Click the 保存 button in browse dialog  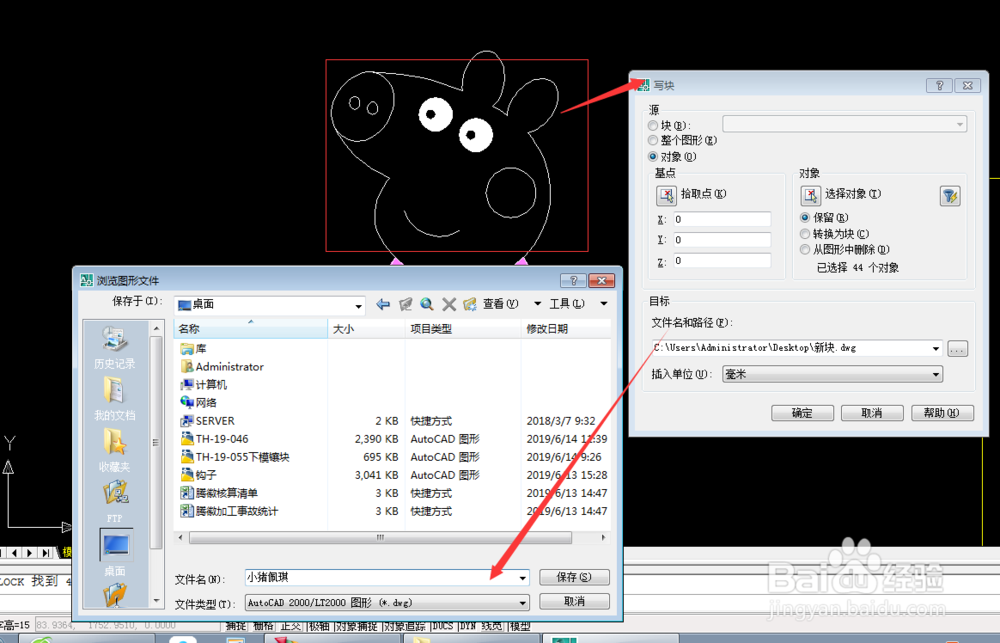[574, 577]
